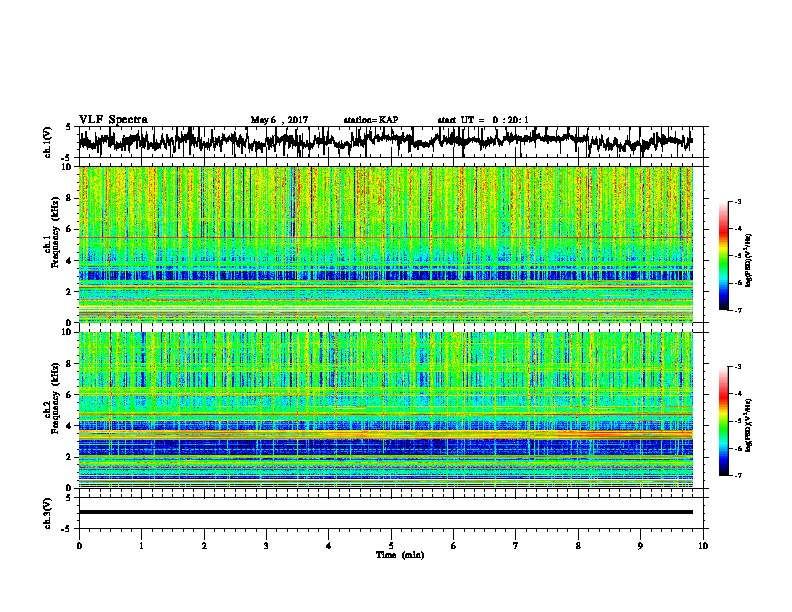
Task: Click inside the ch.1 spectrogram panel
Action: pos(385,244)
